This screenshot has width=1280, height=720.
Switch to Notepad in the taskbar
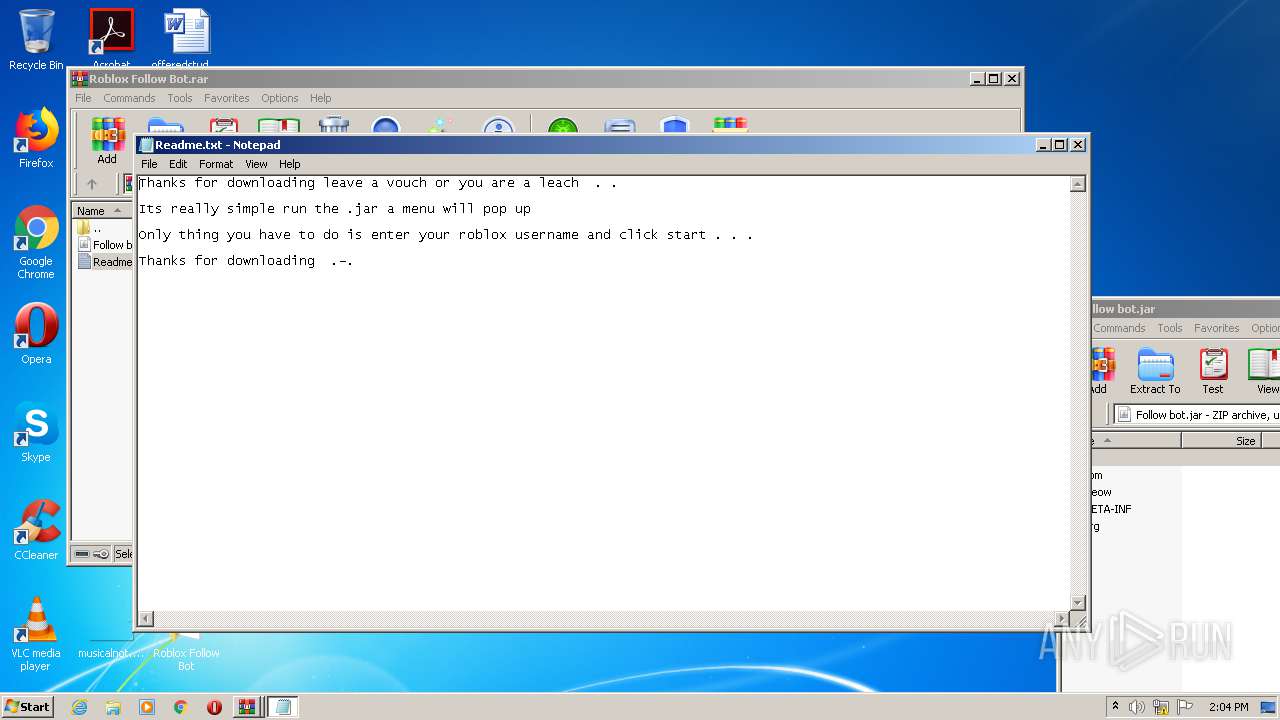point(283,707)
